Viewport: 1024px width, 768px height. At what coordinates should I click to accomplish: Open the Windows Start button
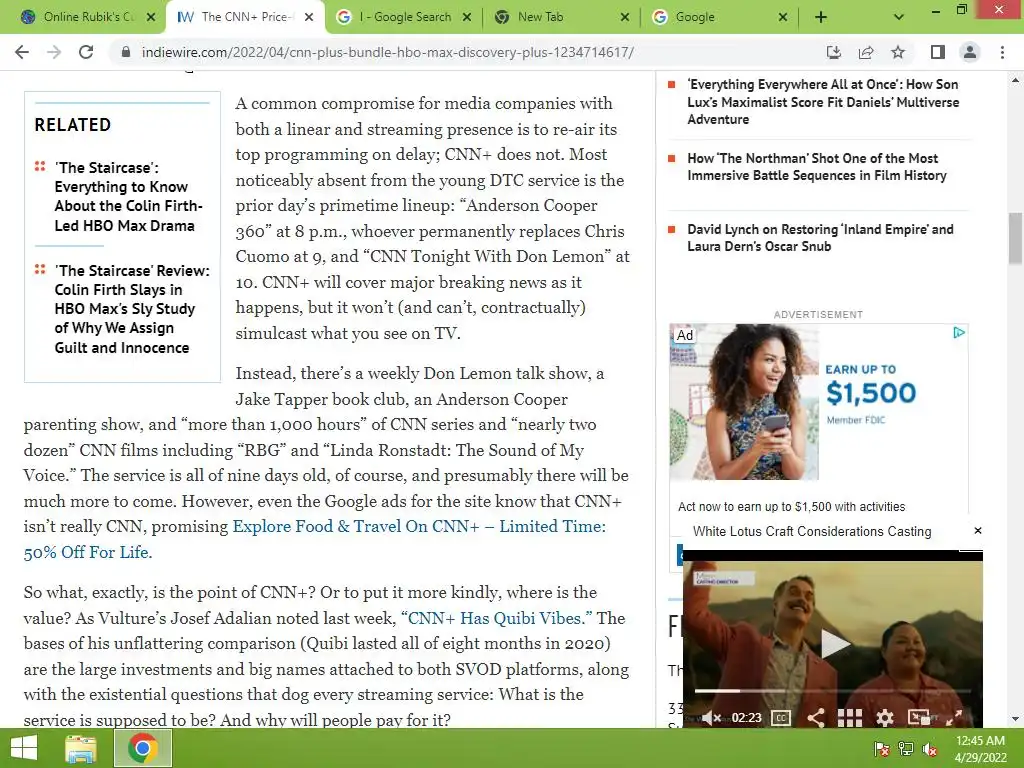click(x=24, y=748)
